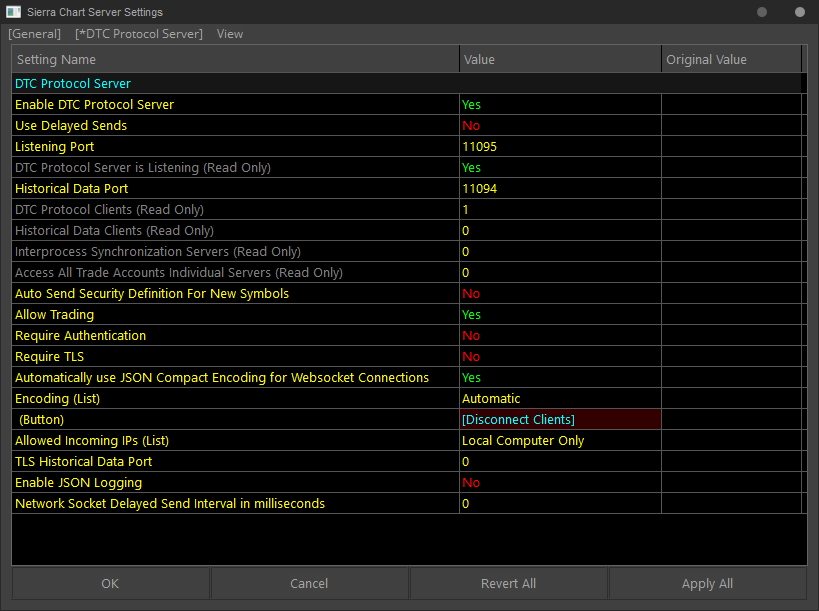Open the View menu

[x=230, y=34]
